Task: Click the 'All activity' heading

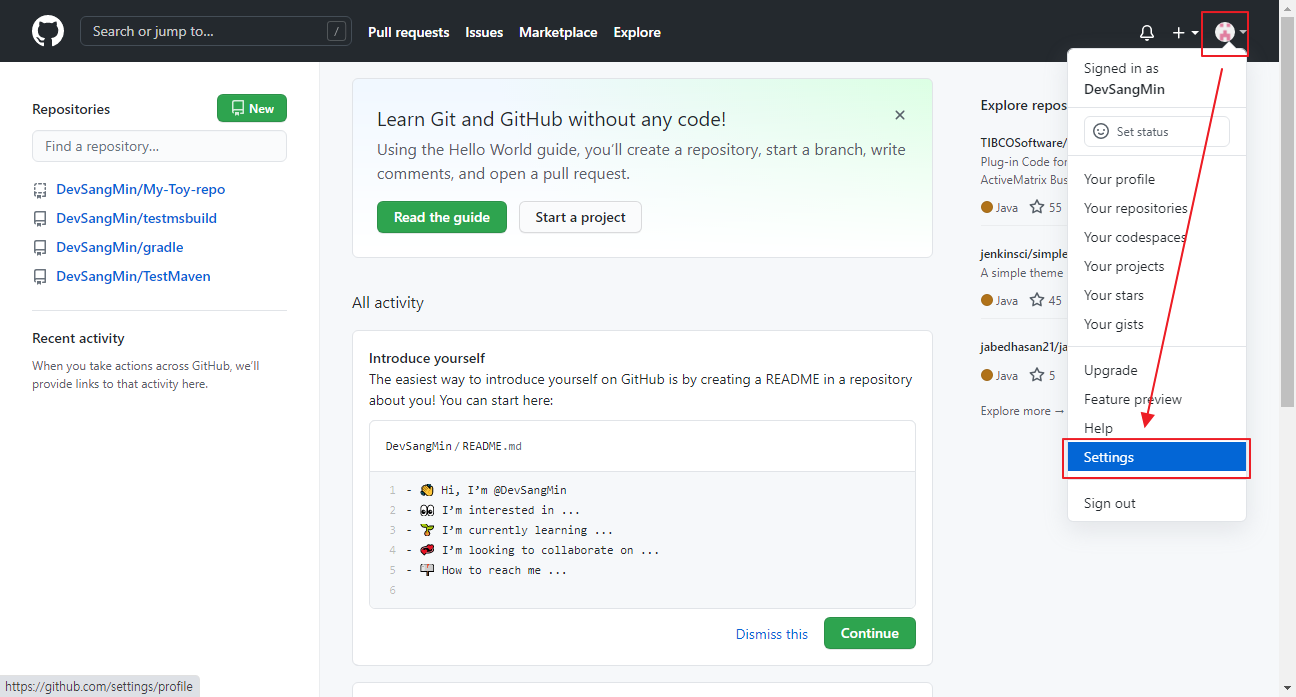Action: pyautogui.click(x=388, y=302)
